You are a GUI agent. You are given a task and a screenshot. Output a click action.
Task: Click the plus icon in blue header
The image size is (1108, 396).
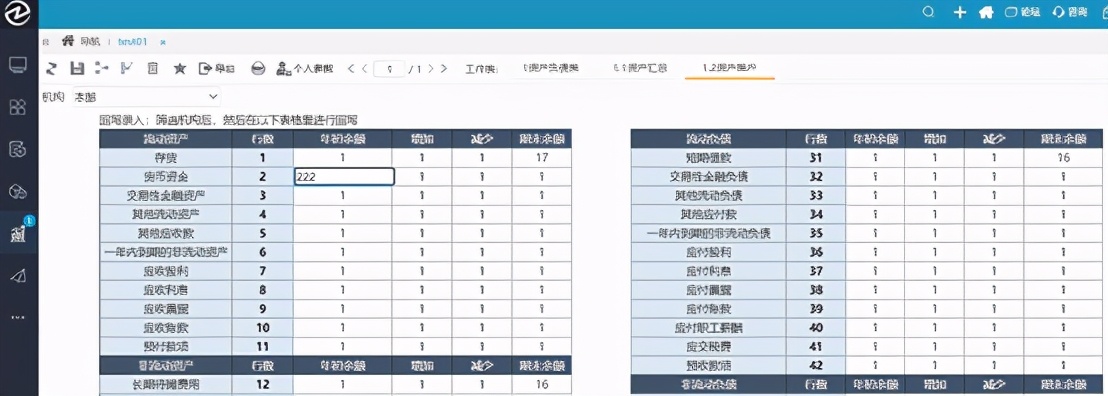959,12
